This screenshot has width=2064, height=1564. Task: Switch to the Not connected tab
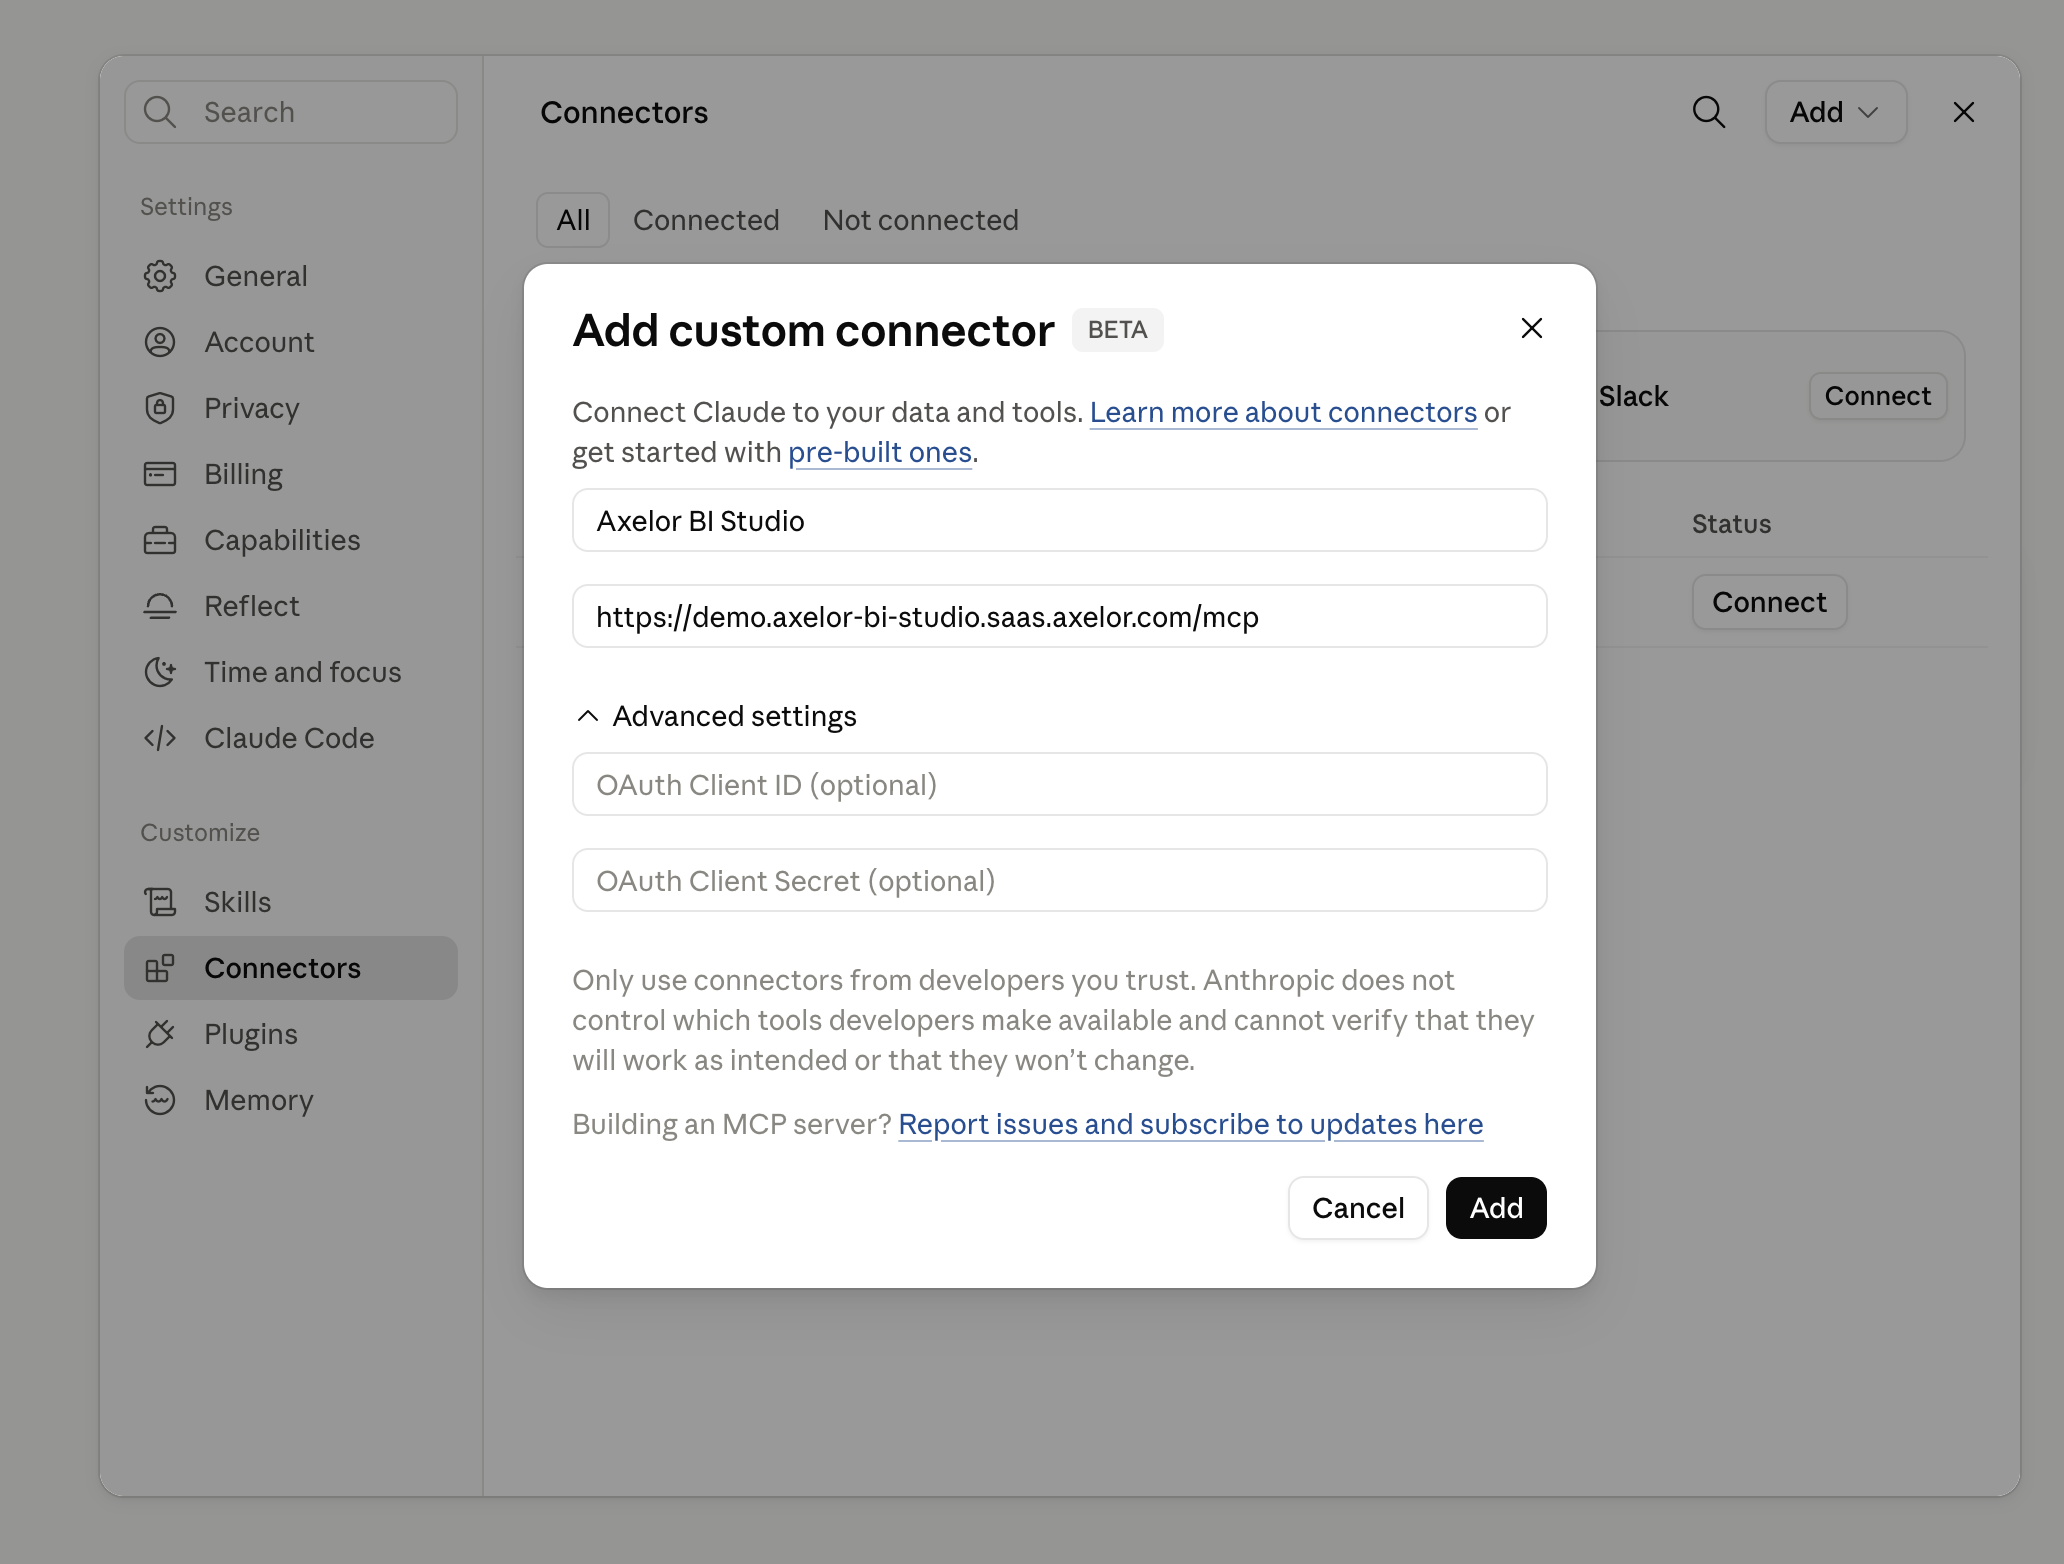pyautogui.click(x=921, y=220)
